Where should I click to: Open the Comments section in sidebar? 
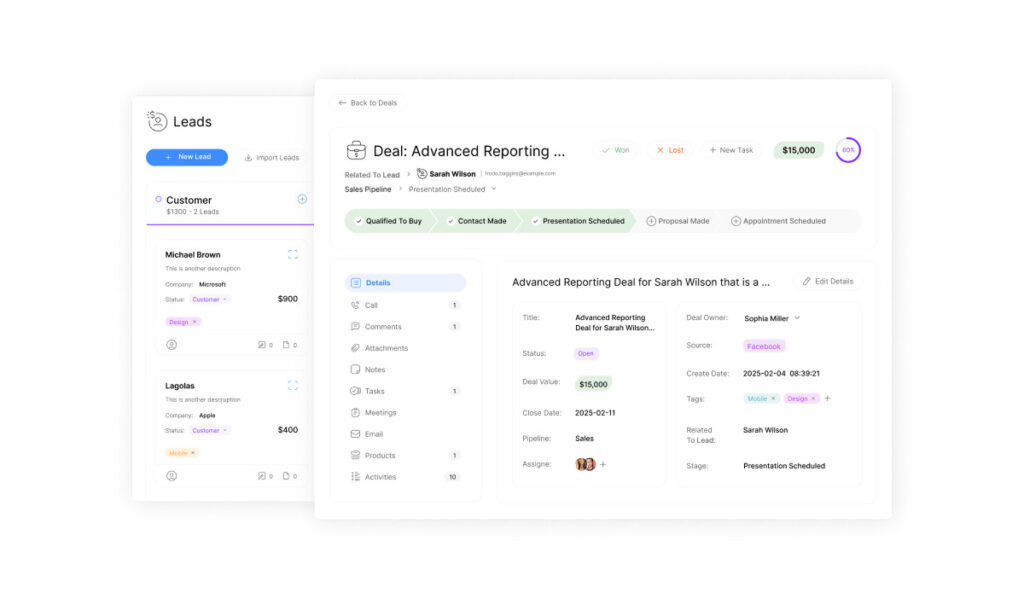383,327
